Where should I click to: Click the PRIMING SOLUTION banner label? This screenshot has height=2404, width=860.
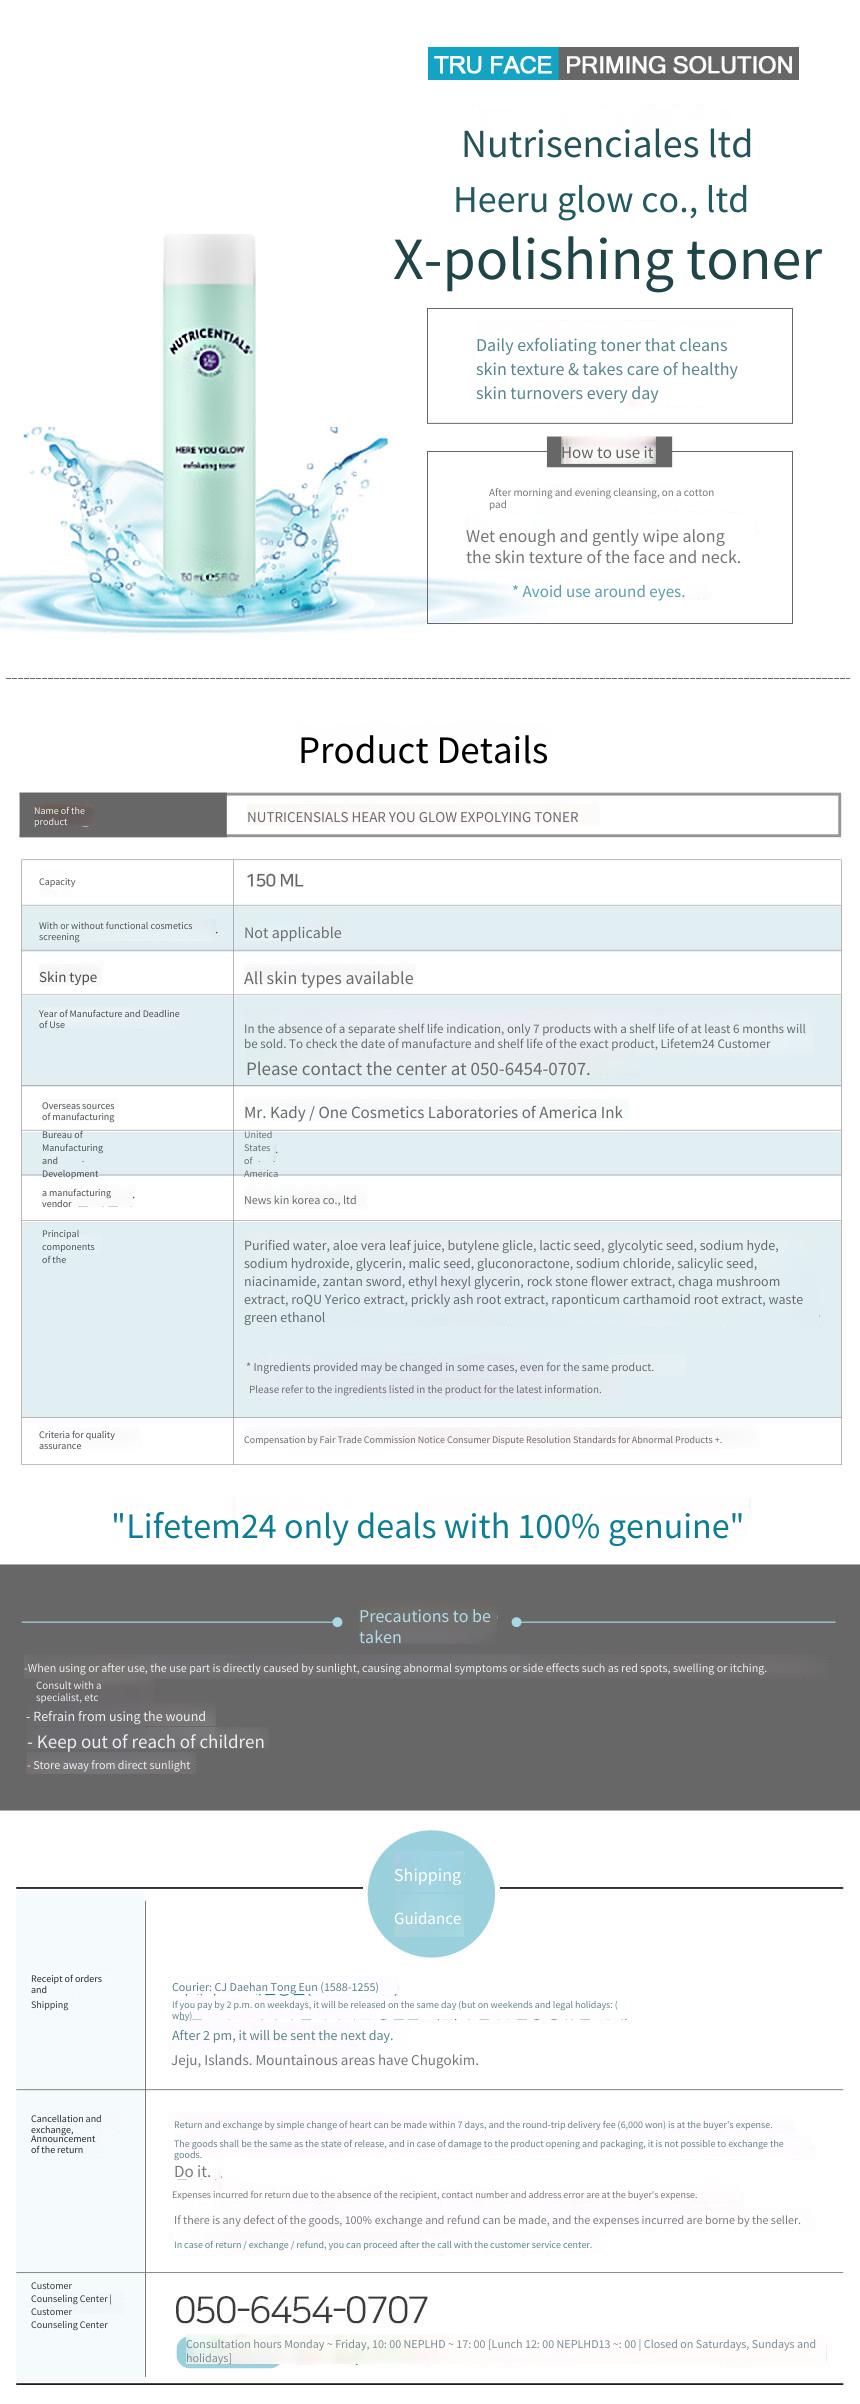pos(679,65)
